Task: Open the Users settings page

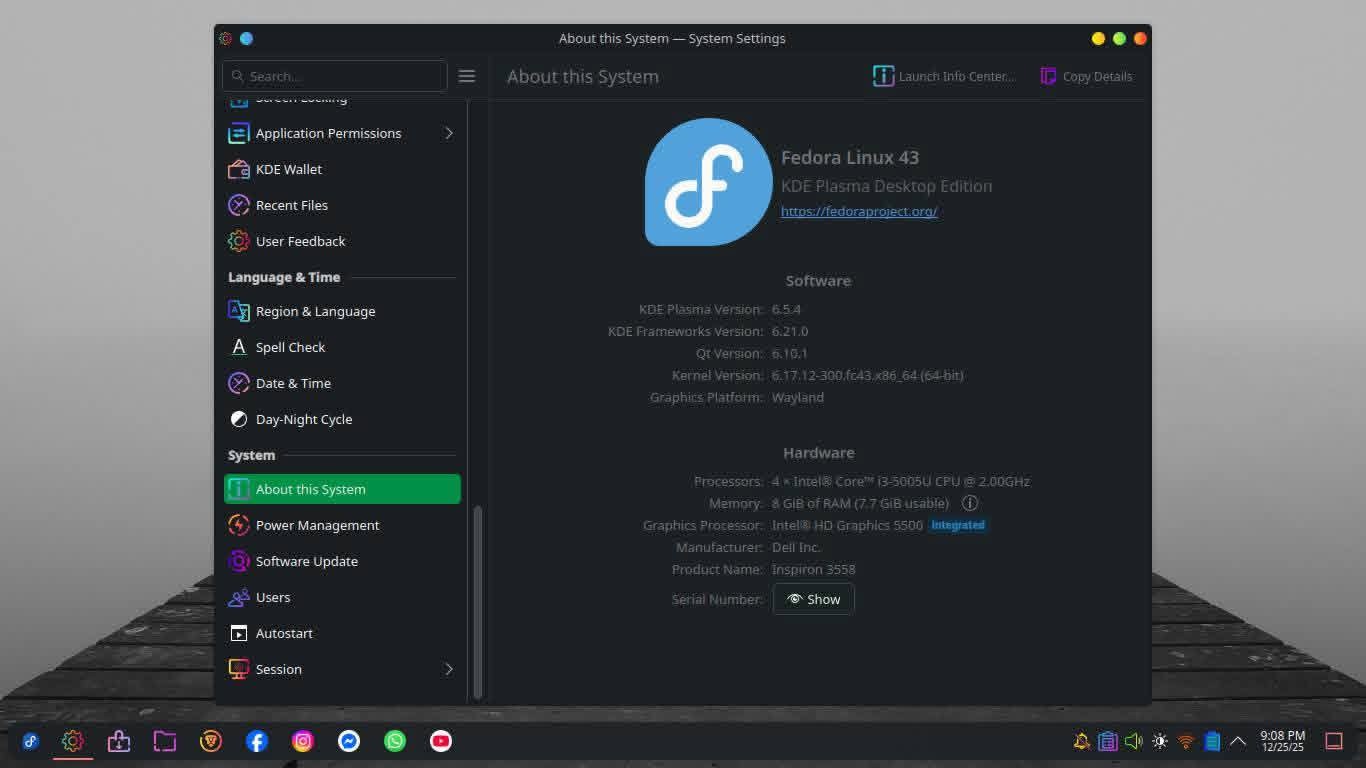Action: [x=342, y=597]
